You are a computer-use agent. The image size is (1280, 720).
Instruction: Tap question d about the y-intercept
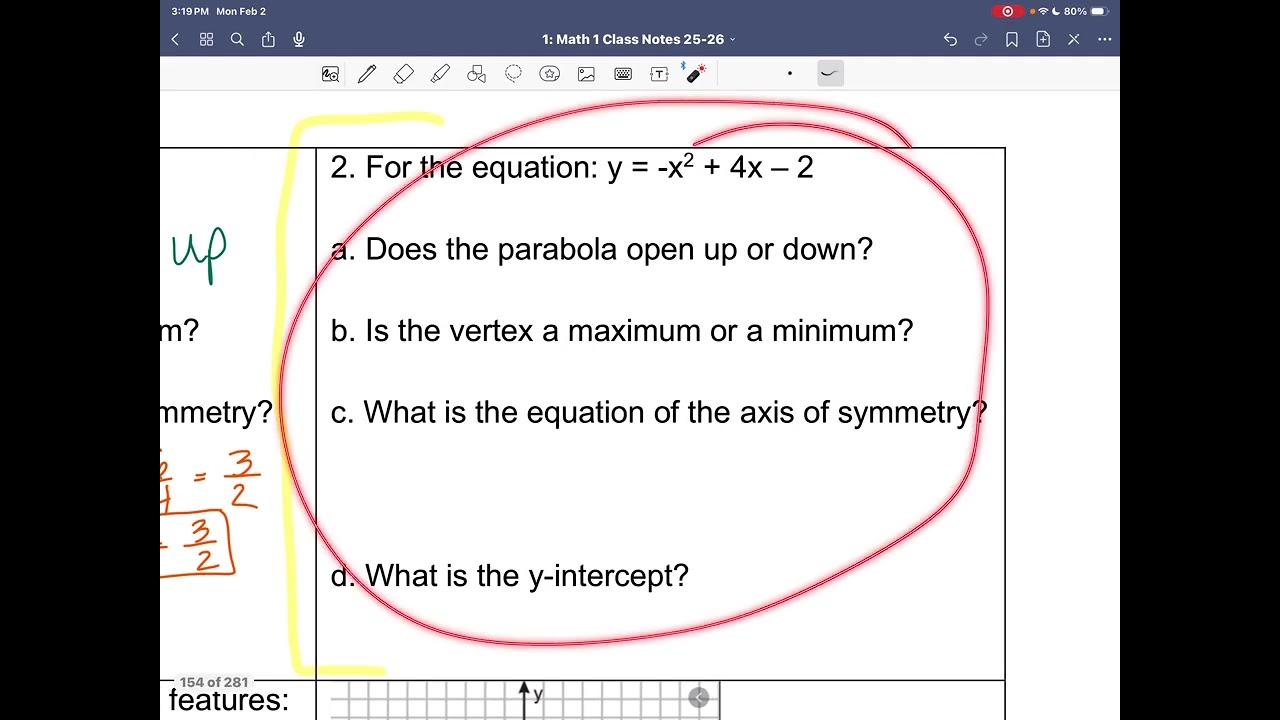[510, 575]
